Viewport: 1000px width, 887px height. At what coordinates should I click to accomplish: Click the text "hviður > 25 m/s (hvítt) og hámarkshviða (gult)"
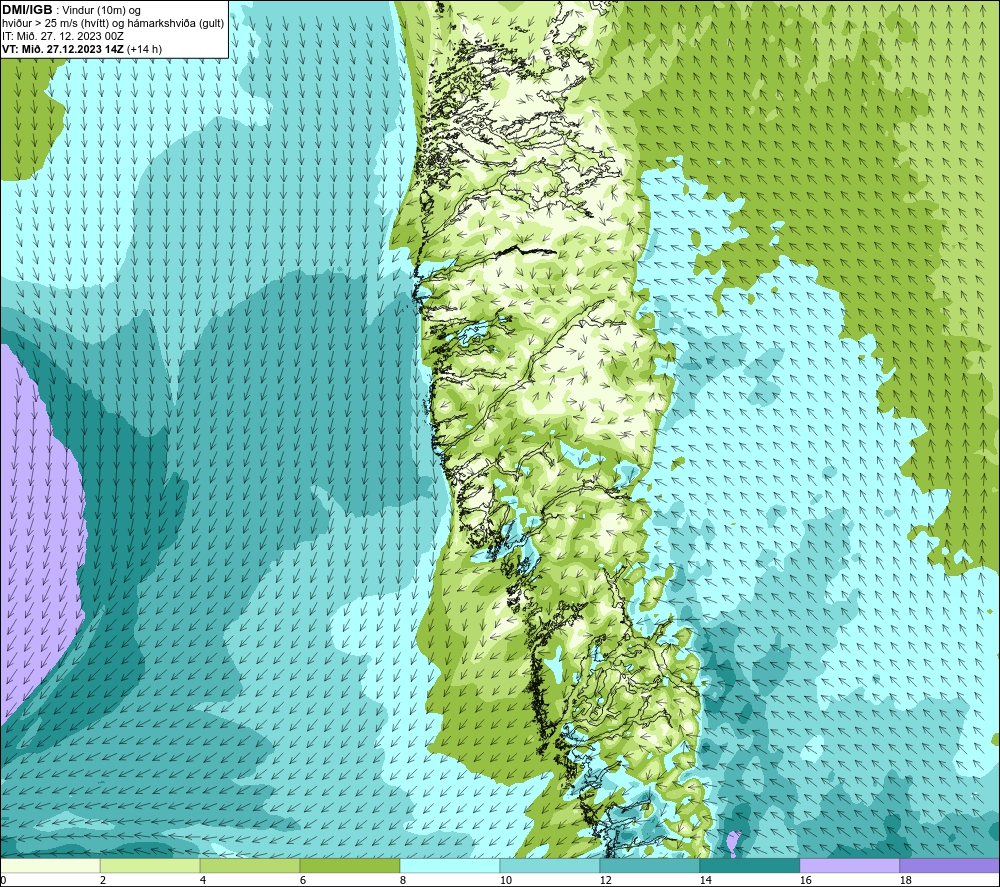[113, 24]
